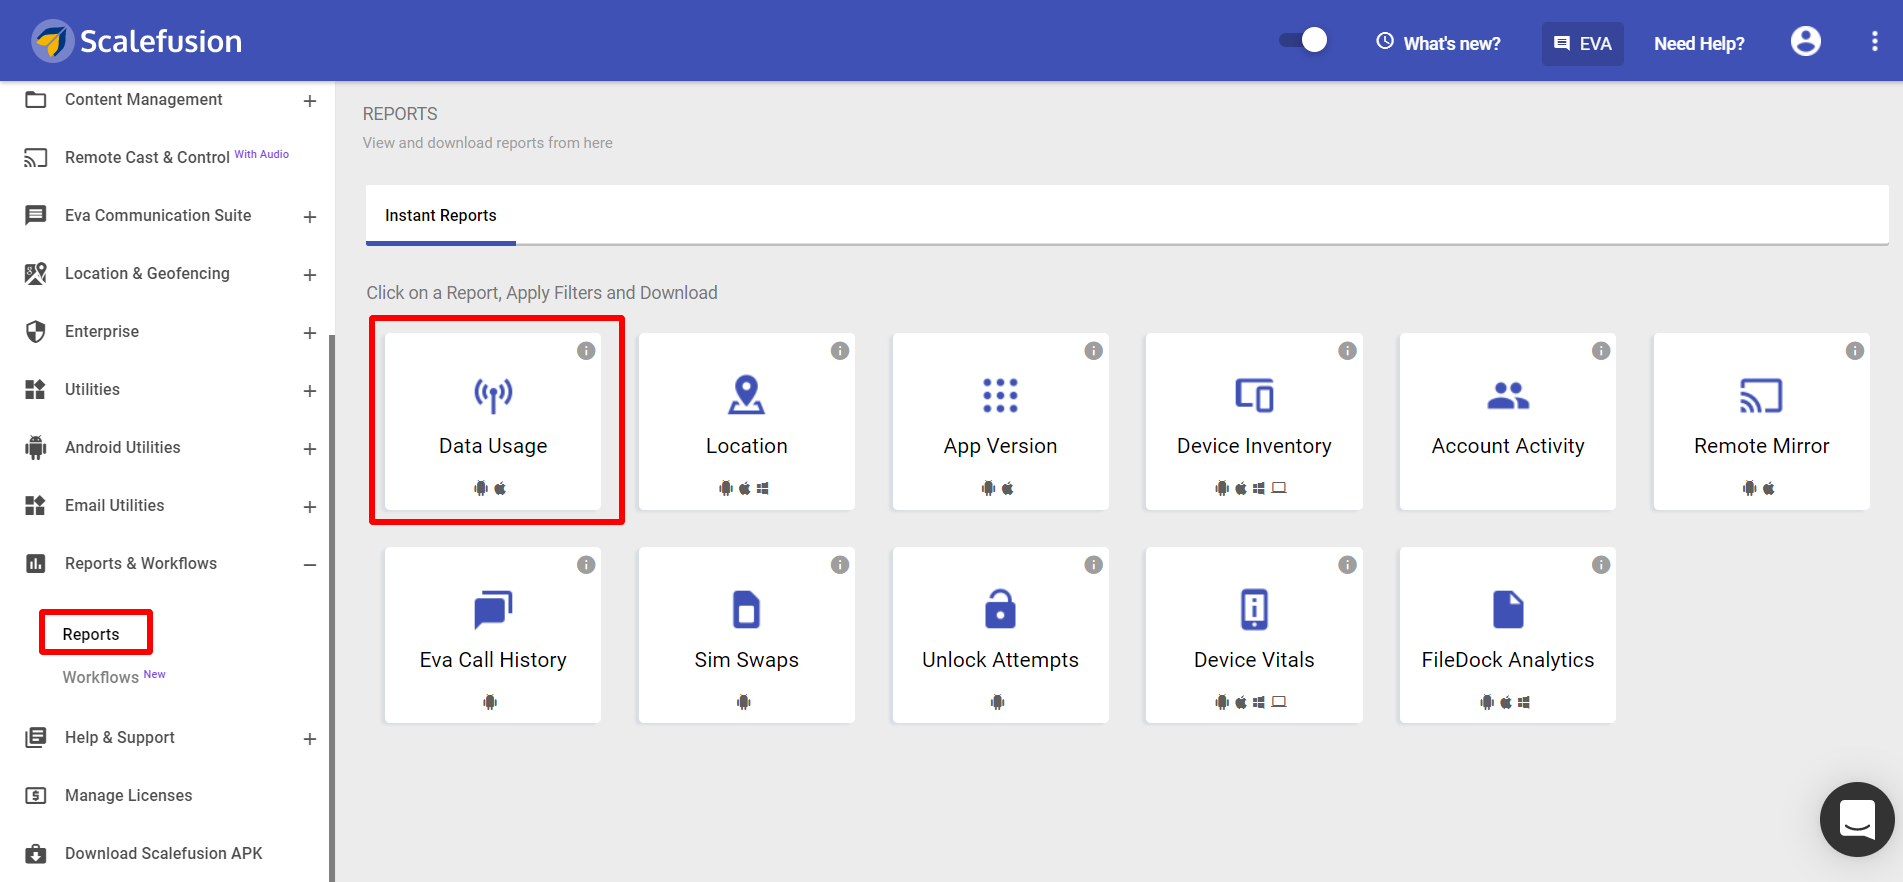Click the Utilities widgets icon

(x=36, y=389)
